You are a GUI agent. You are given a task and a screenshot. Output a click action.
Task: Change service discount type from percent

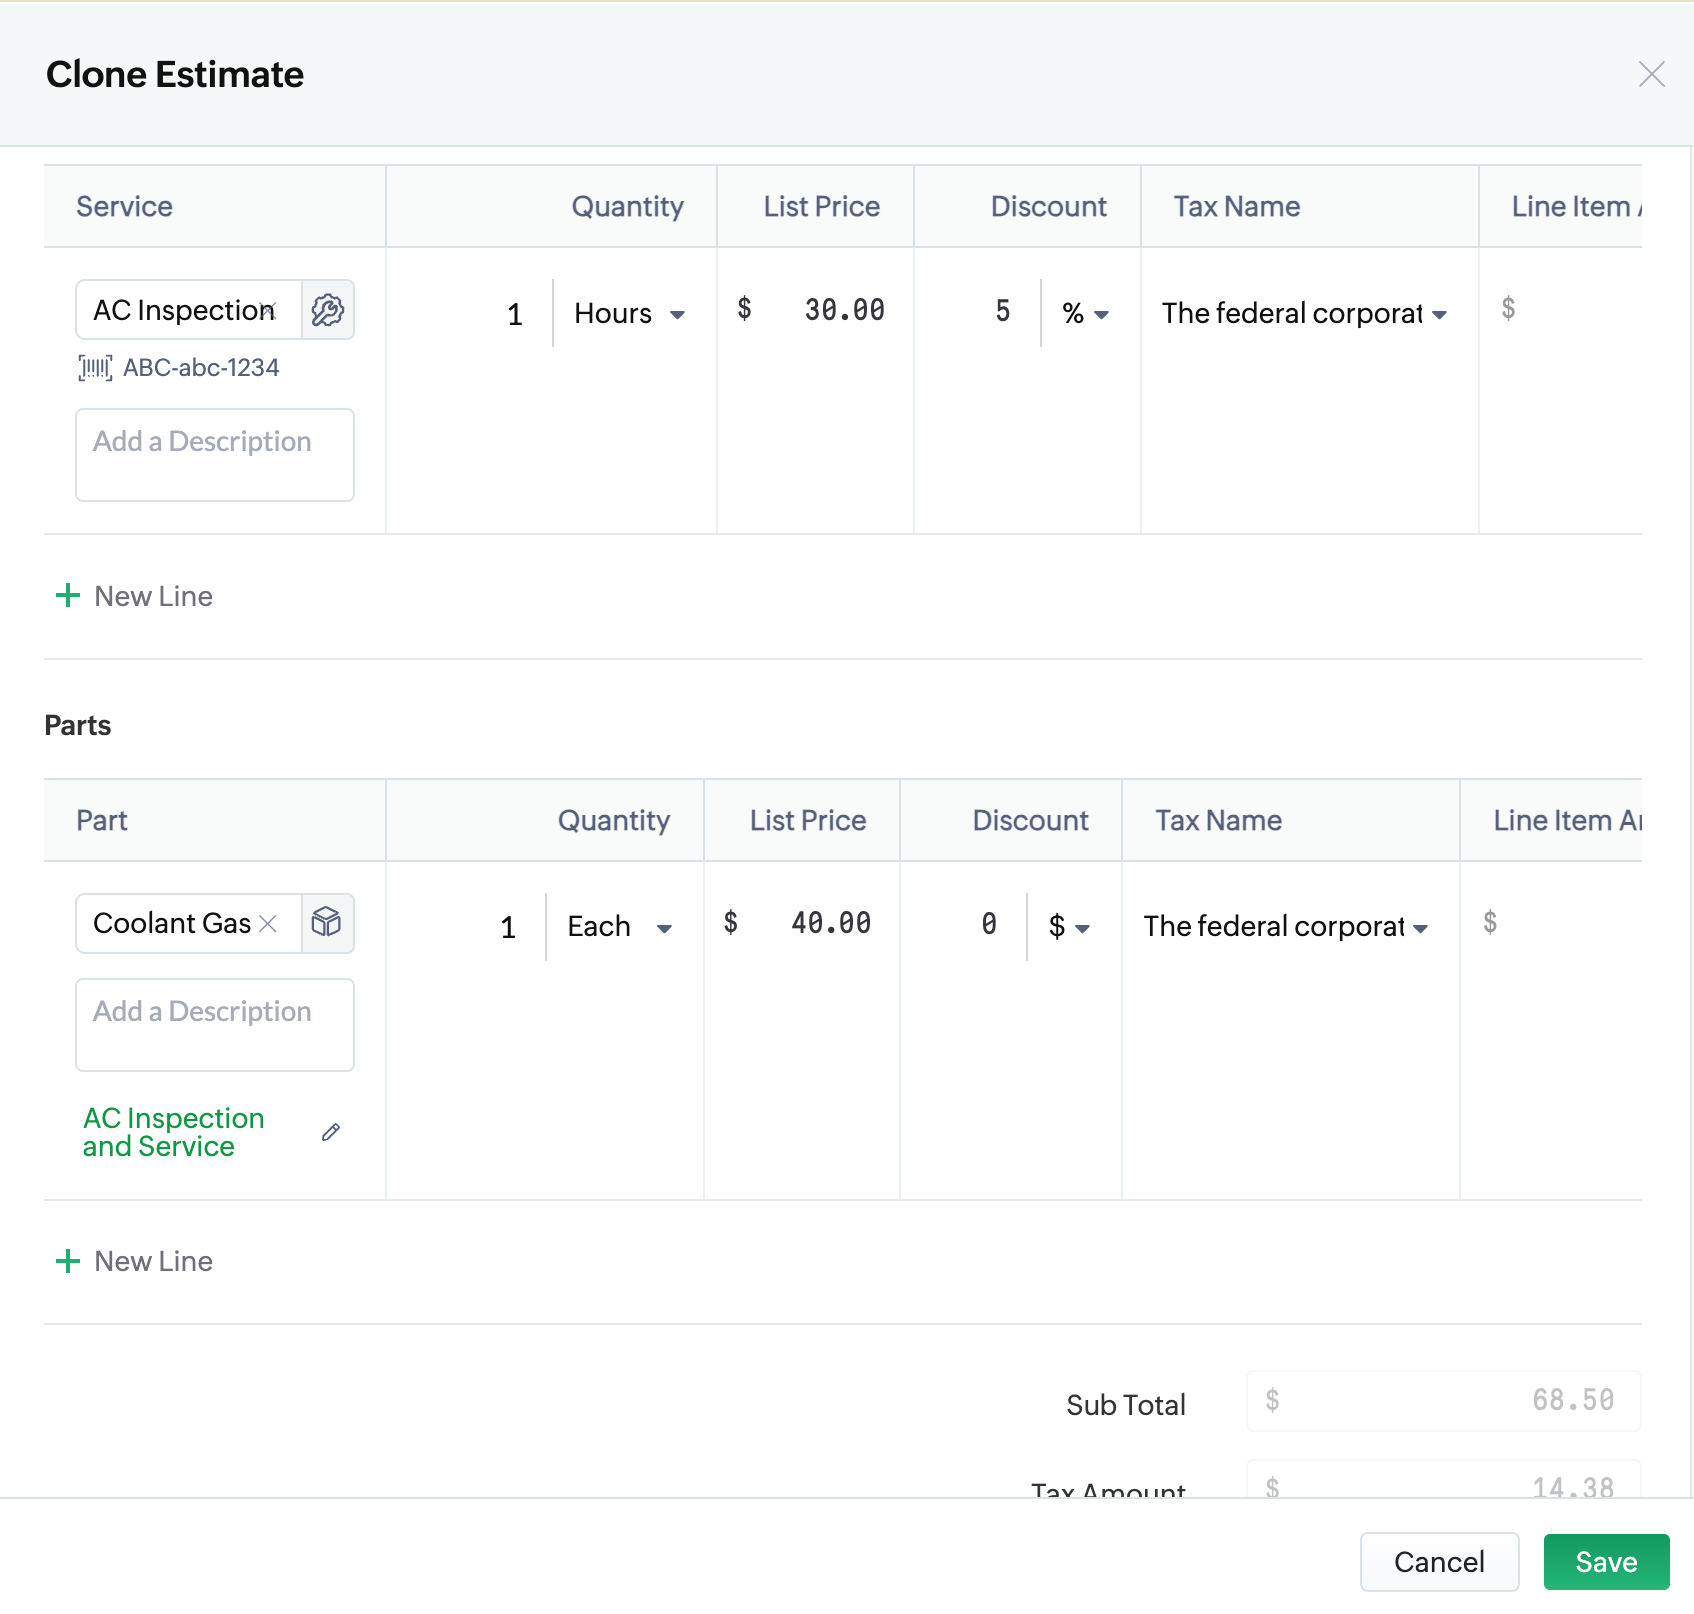point(1085,314)
